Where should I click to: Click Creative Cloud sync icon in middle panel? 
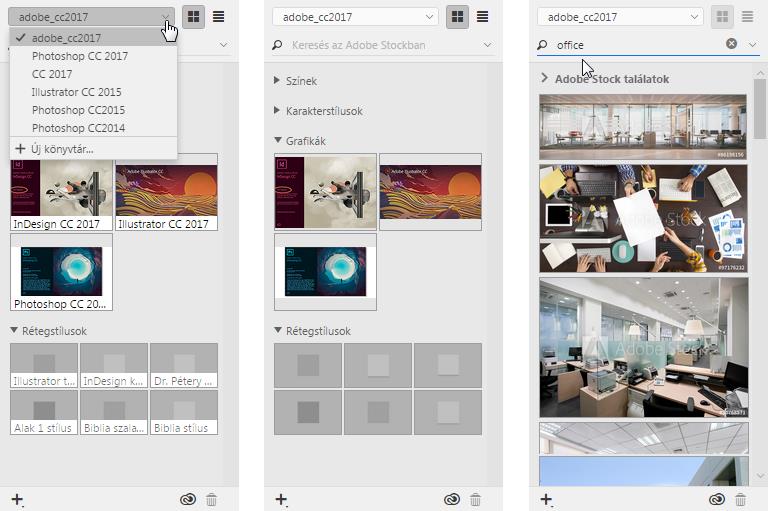pos(452,499)
